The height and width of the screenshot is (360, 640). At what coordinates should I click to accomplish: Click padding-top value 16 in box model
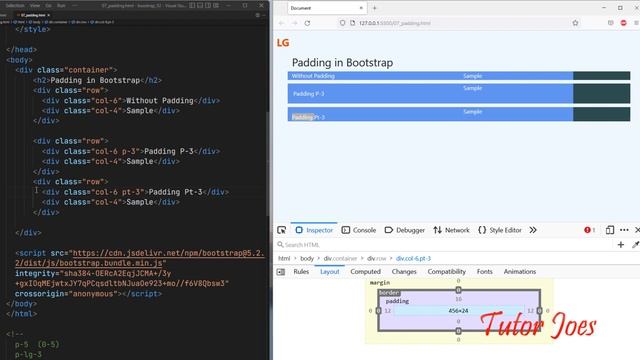point(458,299)
